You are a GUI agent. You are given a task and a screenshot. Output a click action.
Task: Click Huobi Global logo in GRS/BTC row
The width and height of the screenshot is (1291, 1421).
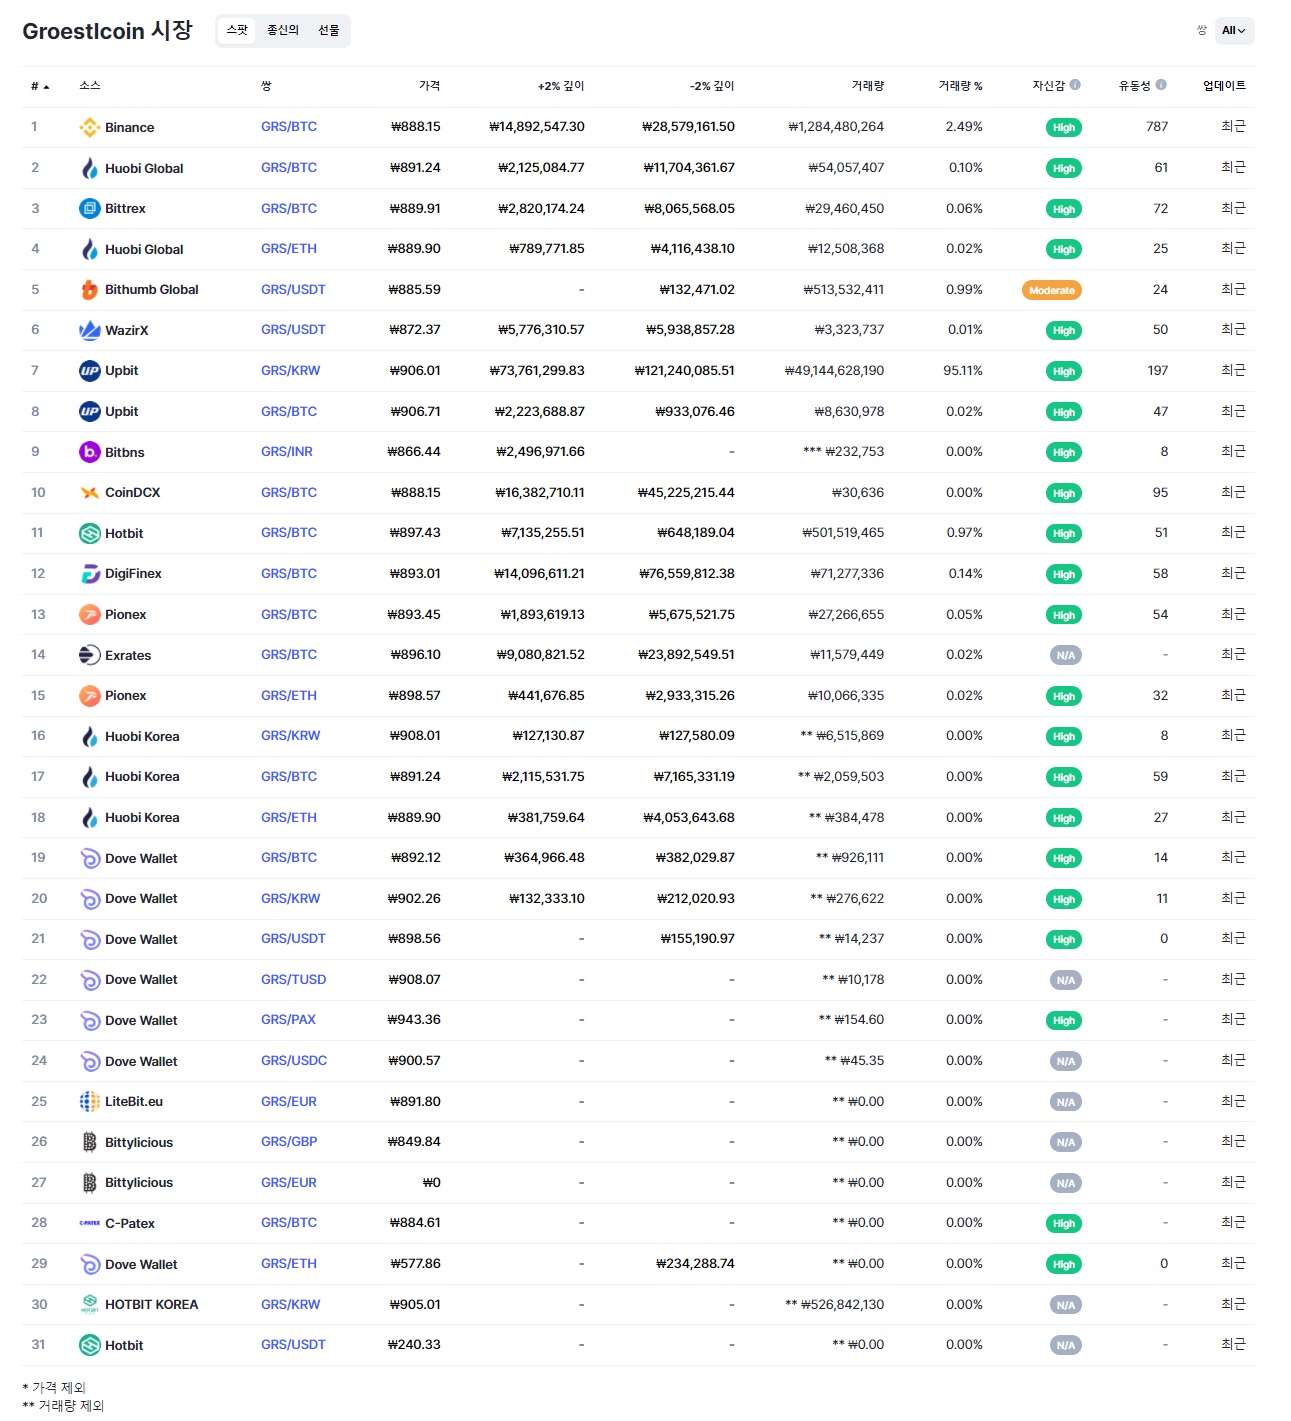point(89,168)
